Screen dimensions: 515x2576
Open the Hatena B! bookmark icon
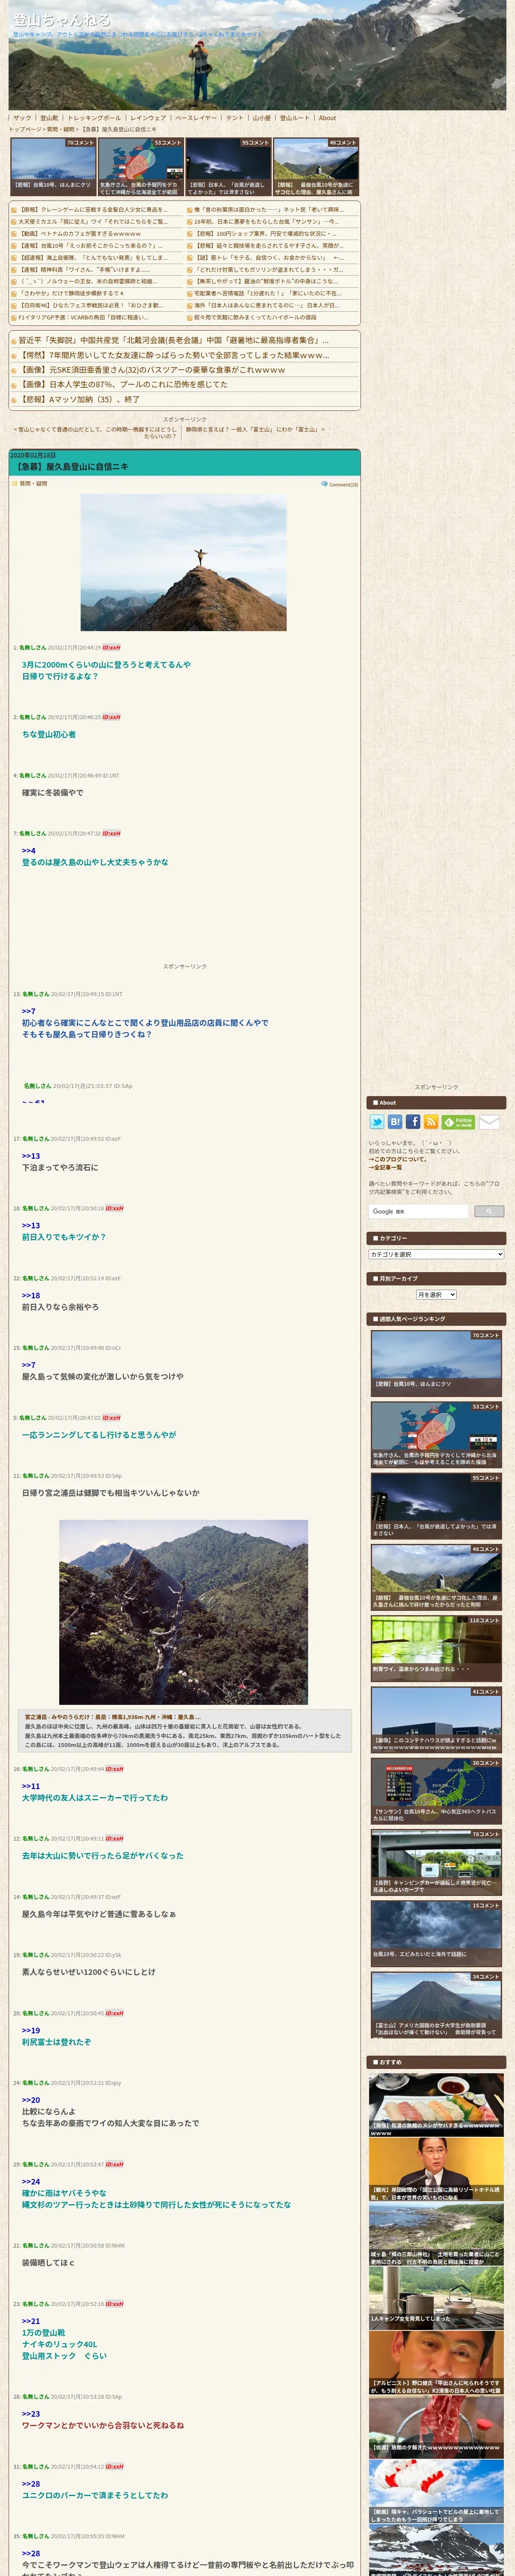pos(395,1122)
